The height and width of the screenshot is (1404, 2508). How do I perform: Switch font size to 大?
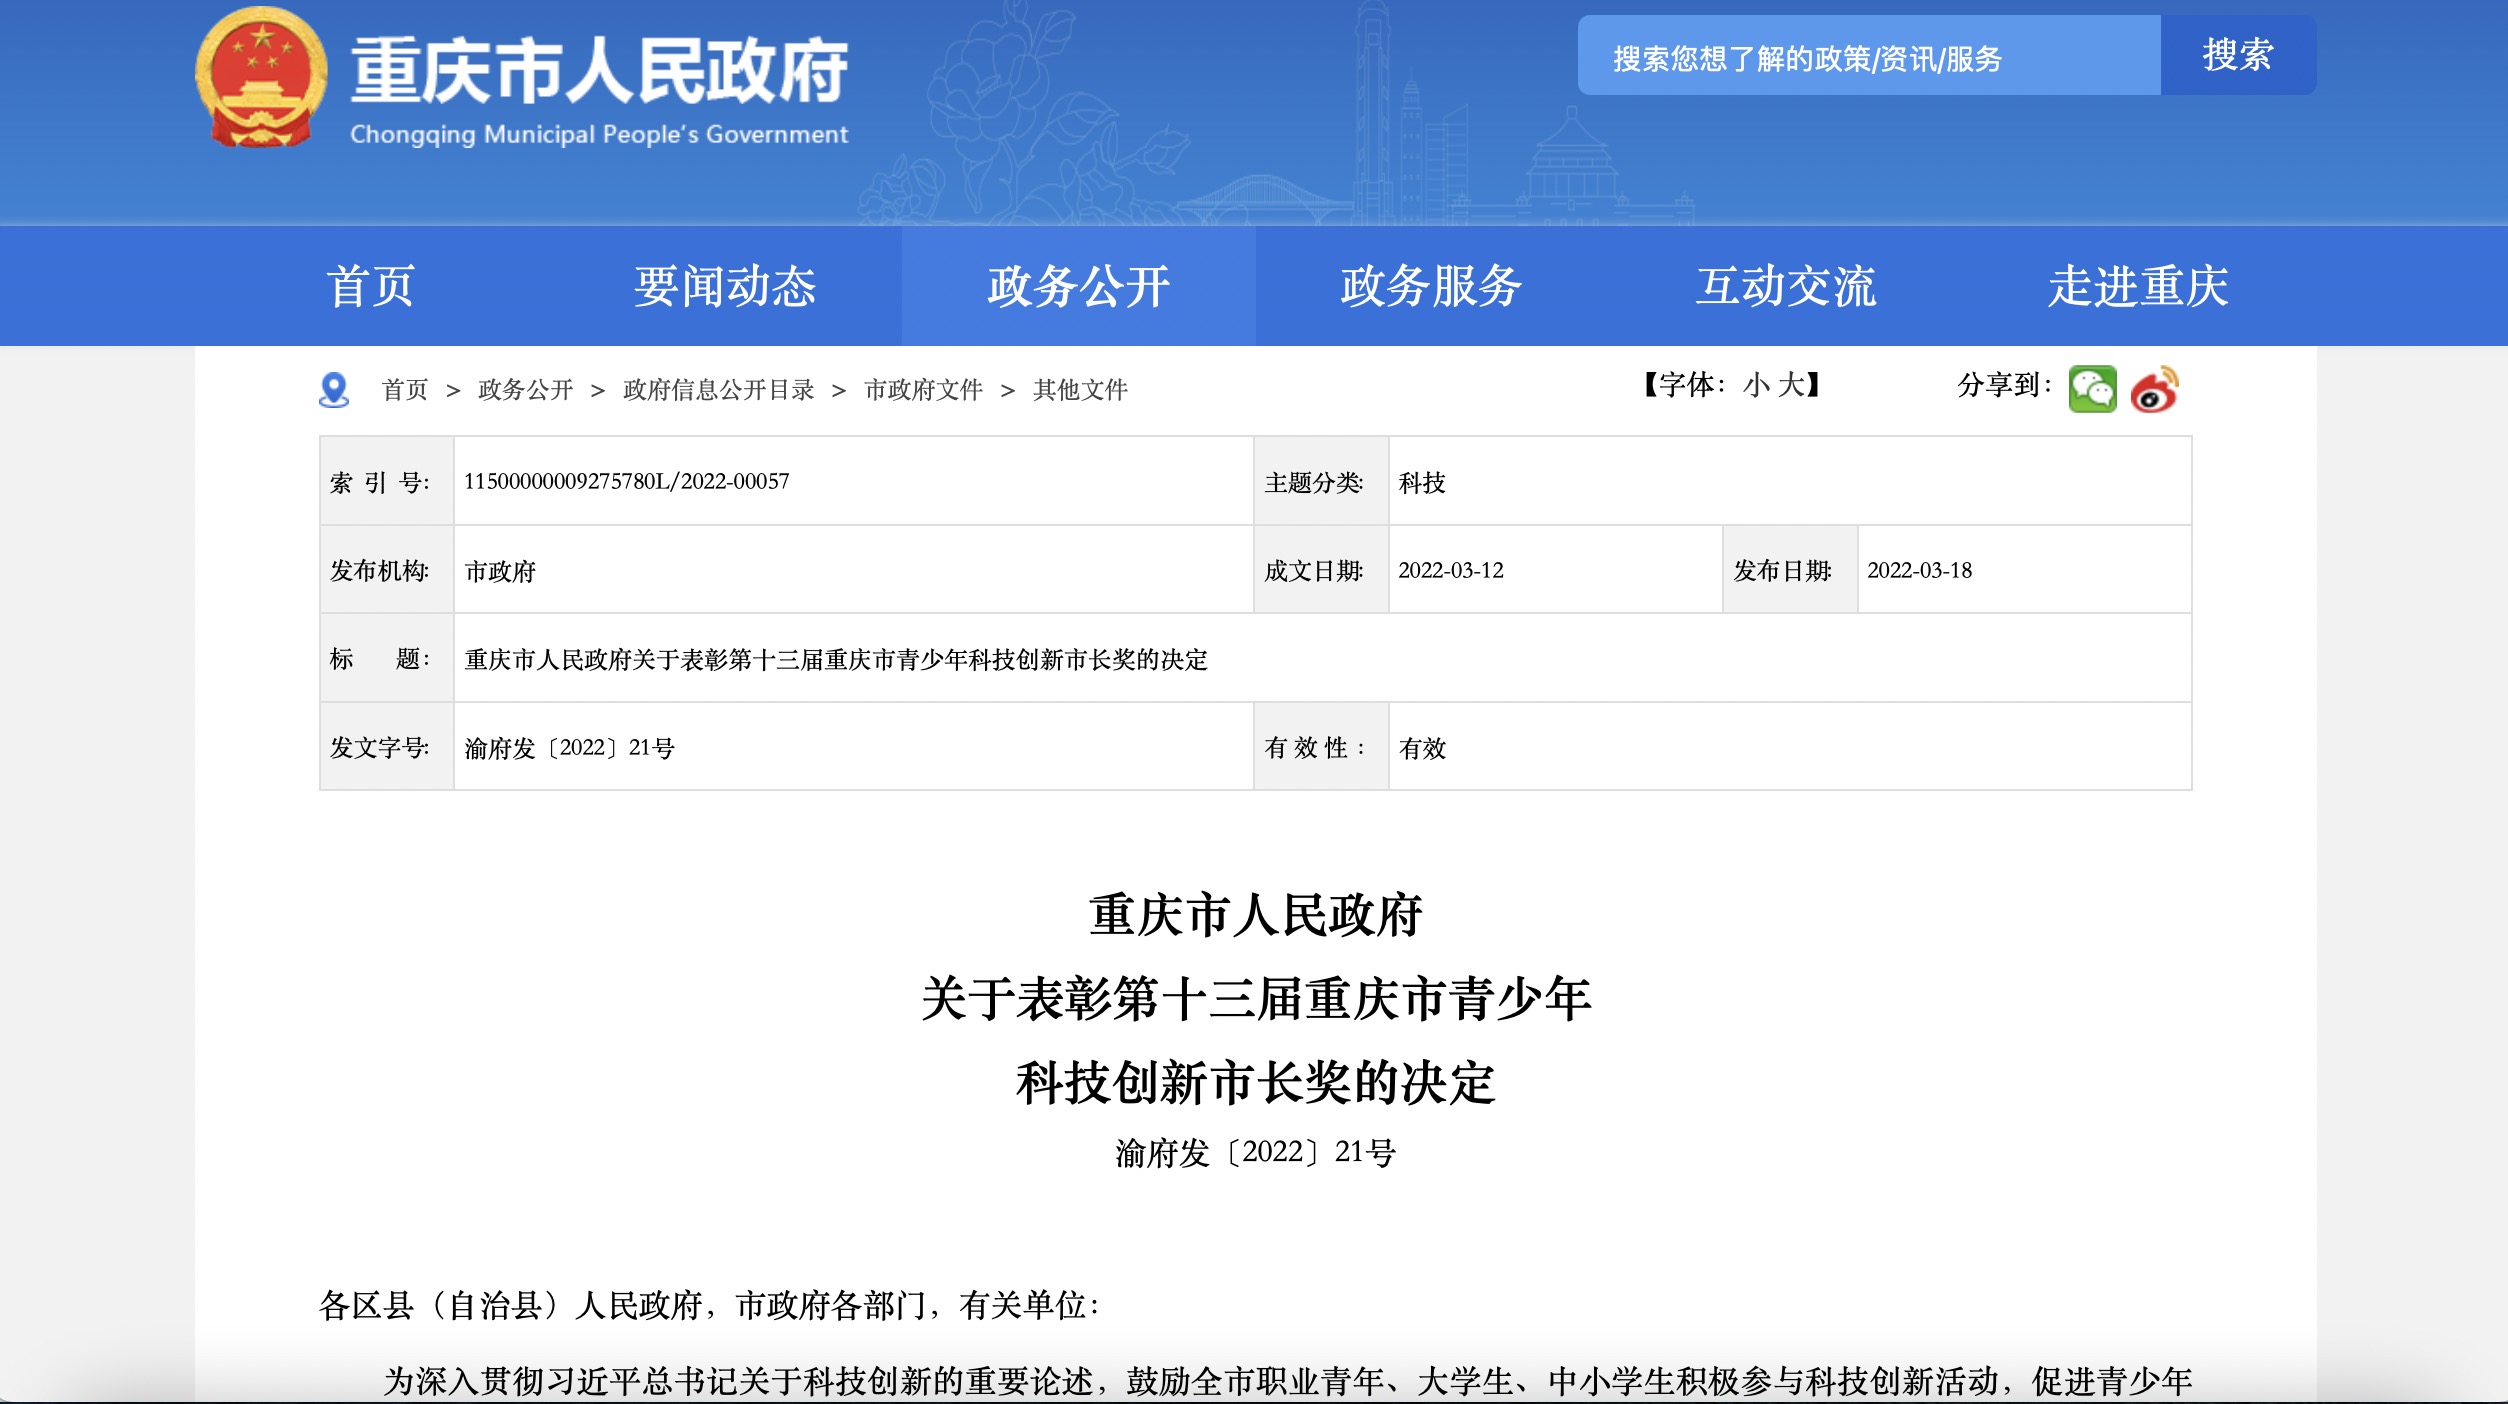click(1791, 385)
